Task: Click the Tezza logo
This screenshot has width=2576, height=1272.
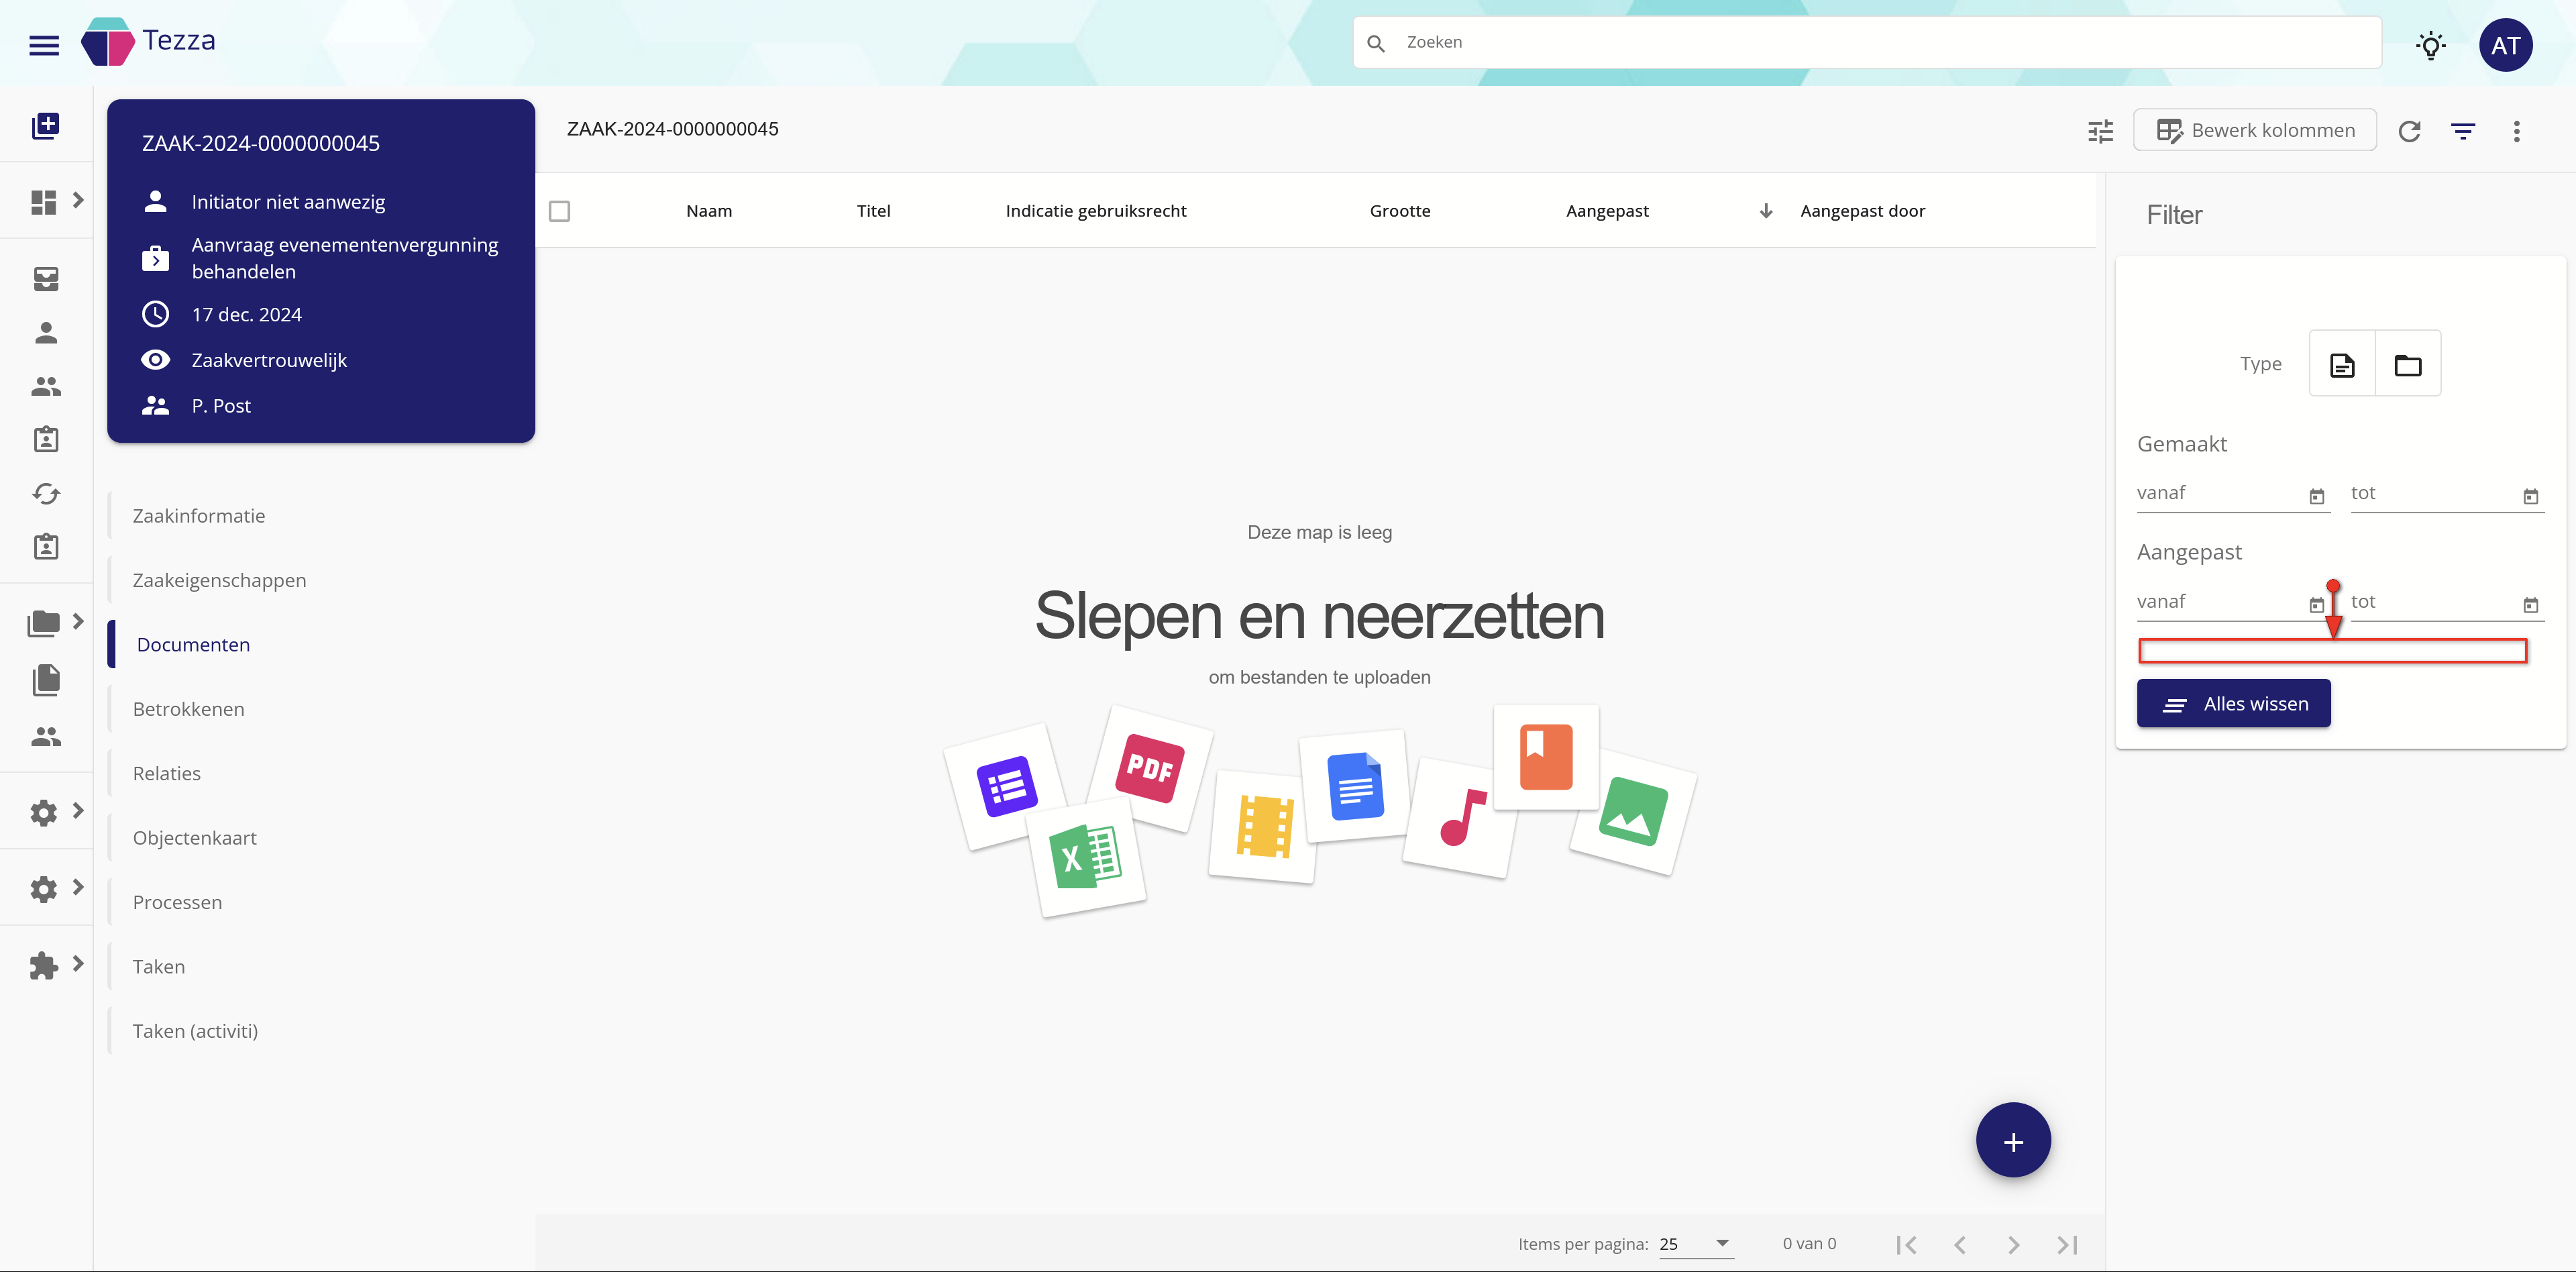Action: pyautogui.click(x=148, y=42)
